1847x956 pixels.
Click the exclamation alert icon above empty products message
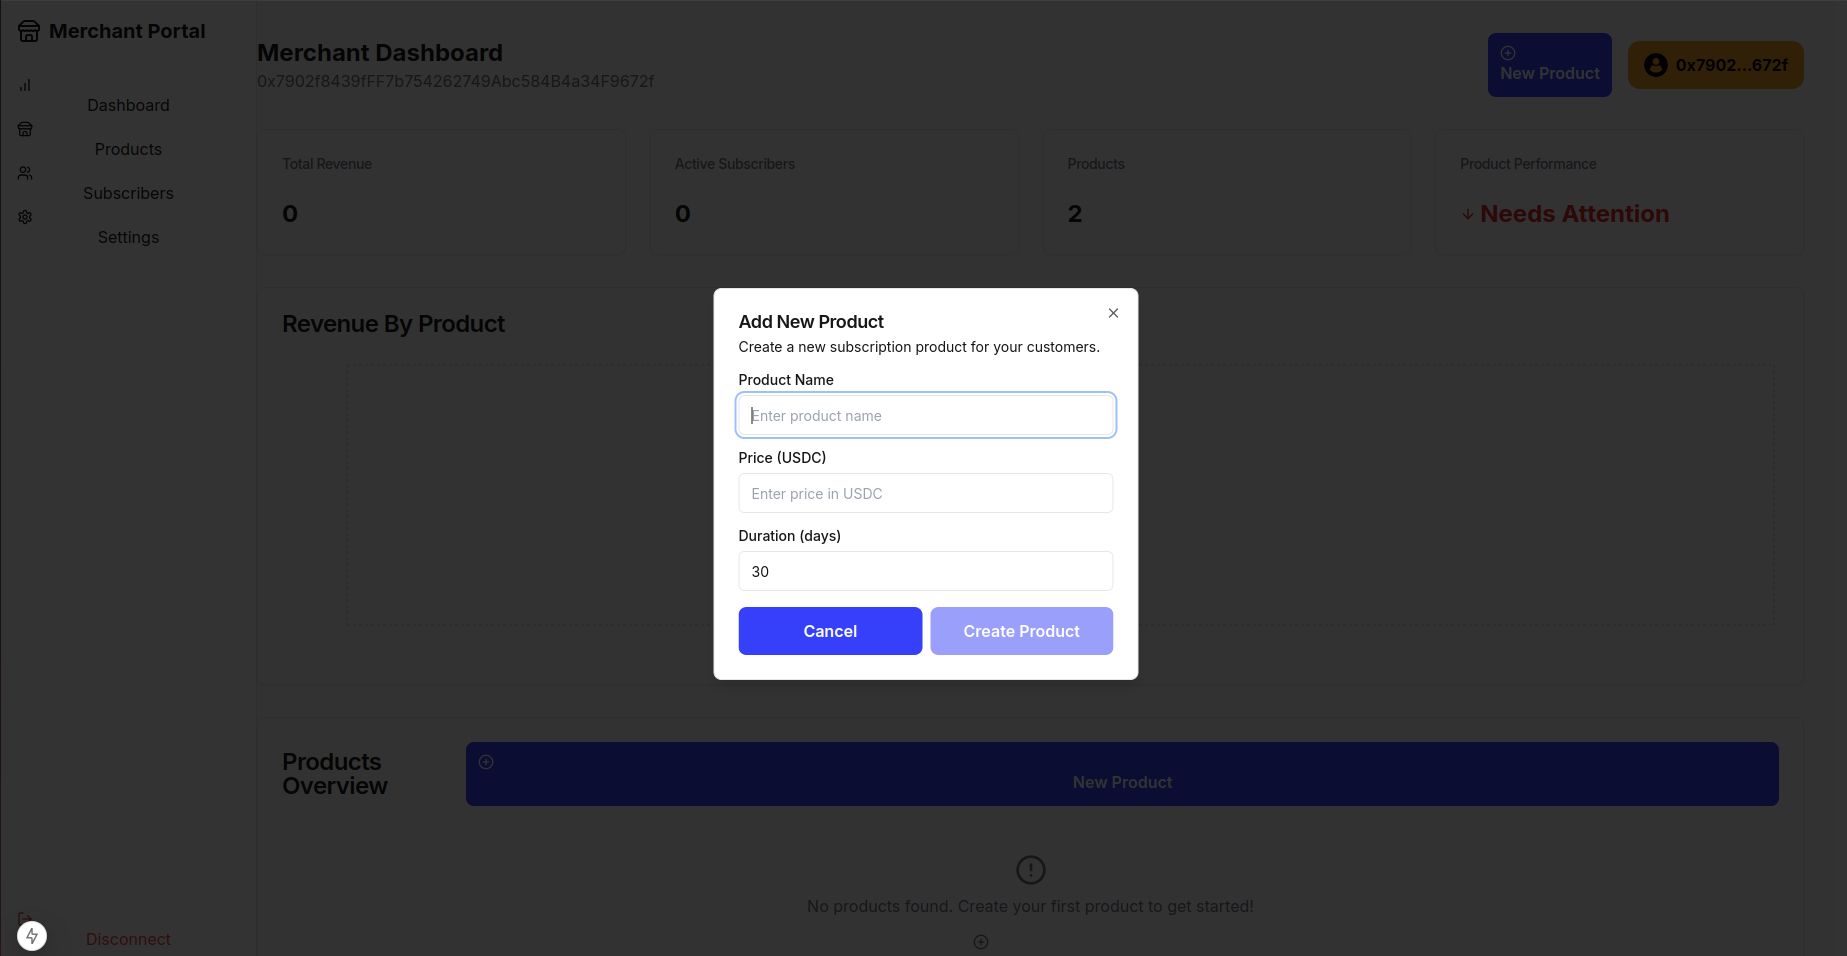coord(1030,870)
